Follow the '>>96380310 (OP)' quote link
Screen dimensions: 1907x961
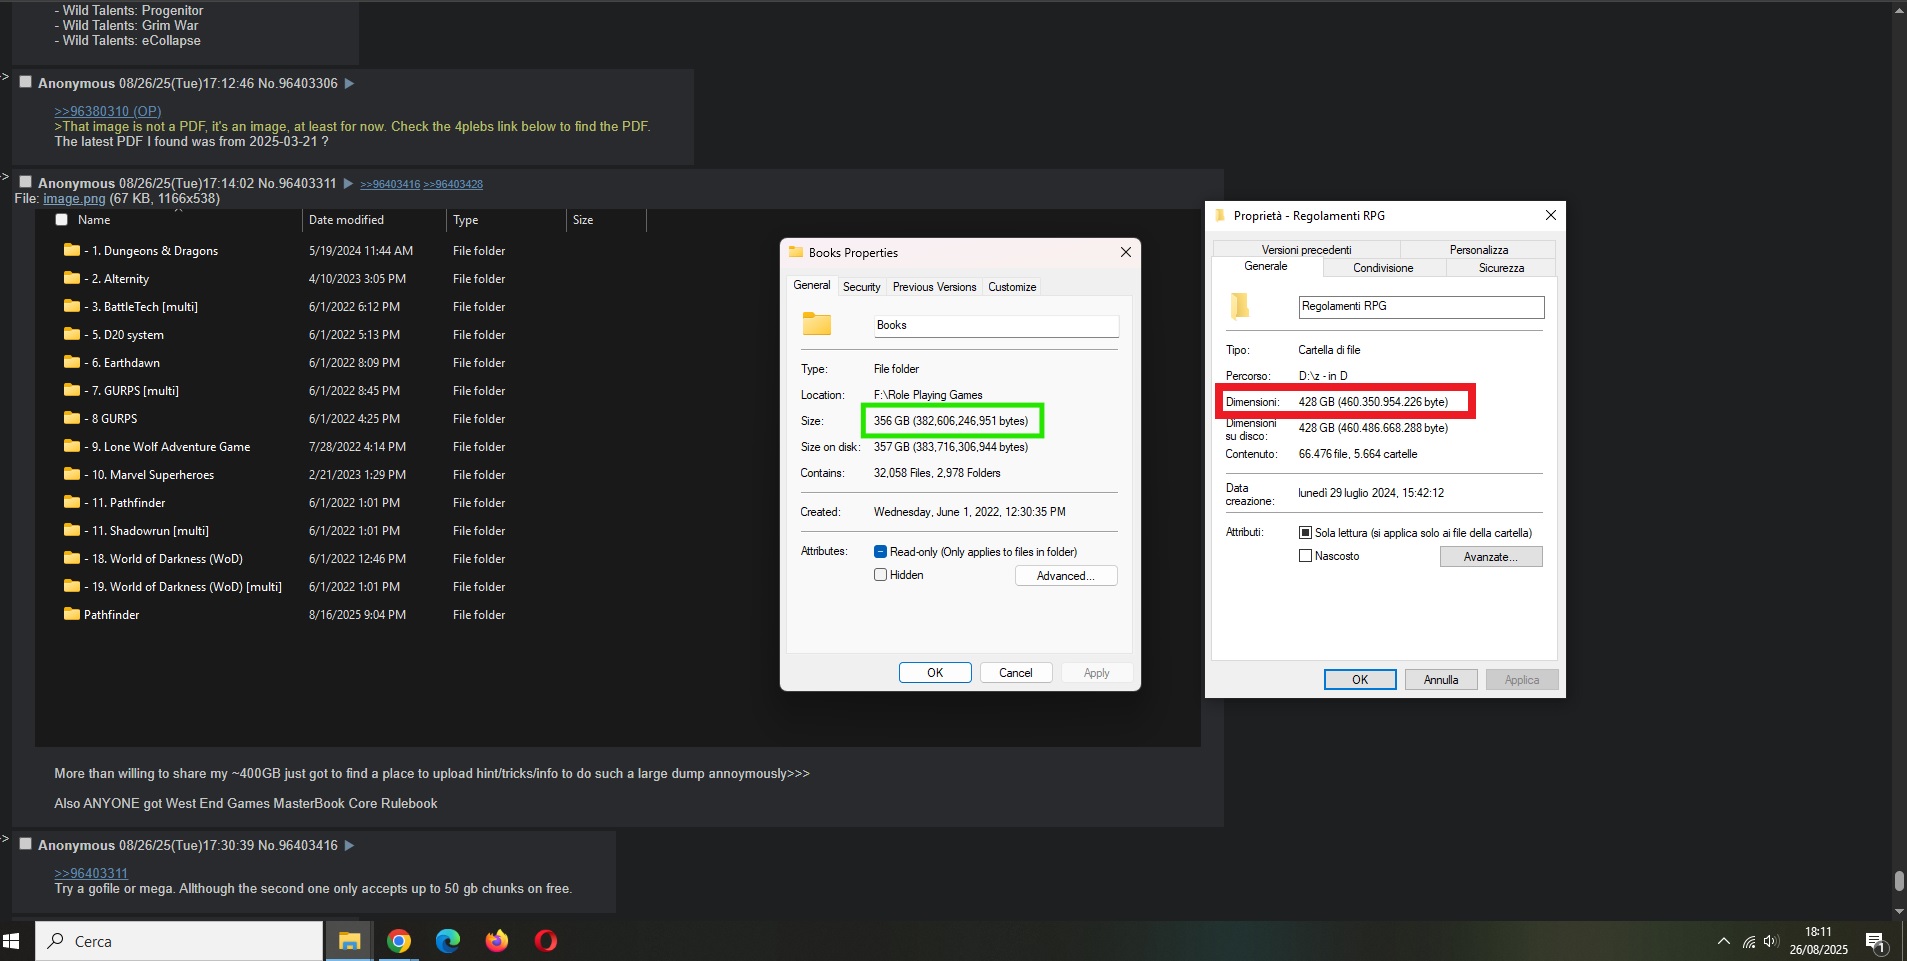tap(108, 111)
